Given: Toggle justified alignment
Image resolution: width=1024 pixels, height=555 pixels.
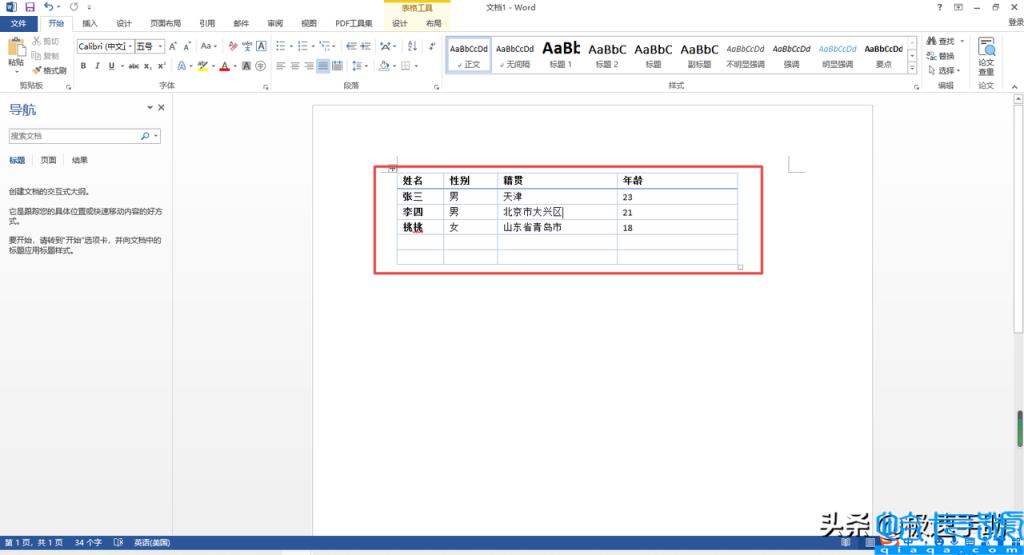Looking at the screenshot, I should point(323,66).
